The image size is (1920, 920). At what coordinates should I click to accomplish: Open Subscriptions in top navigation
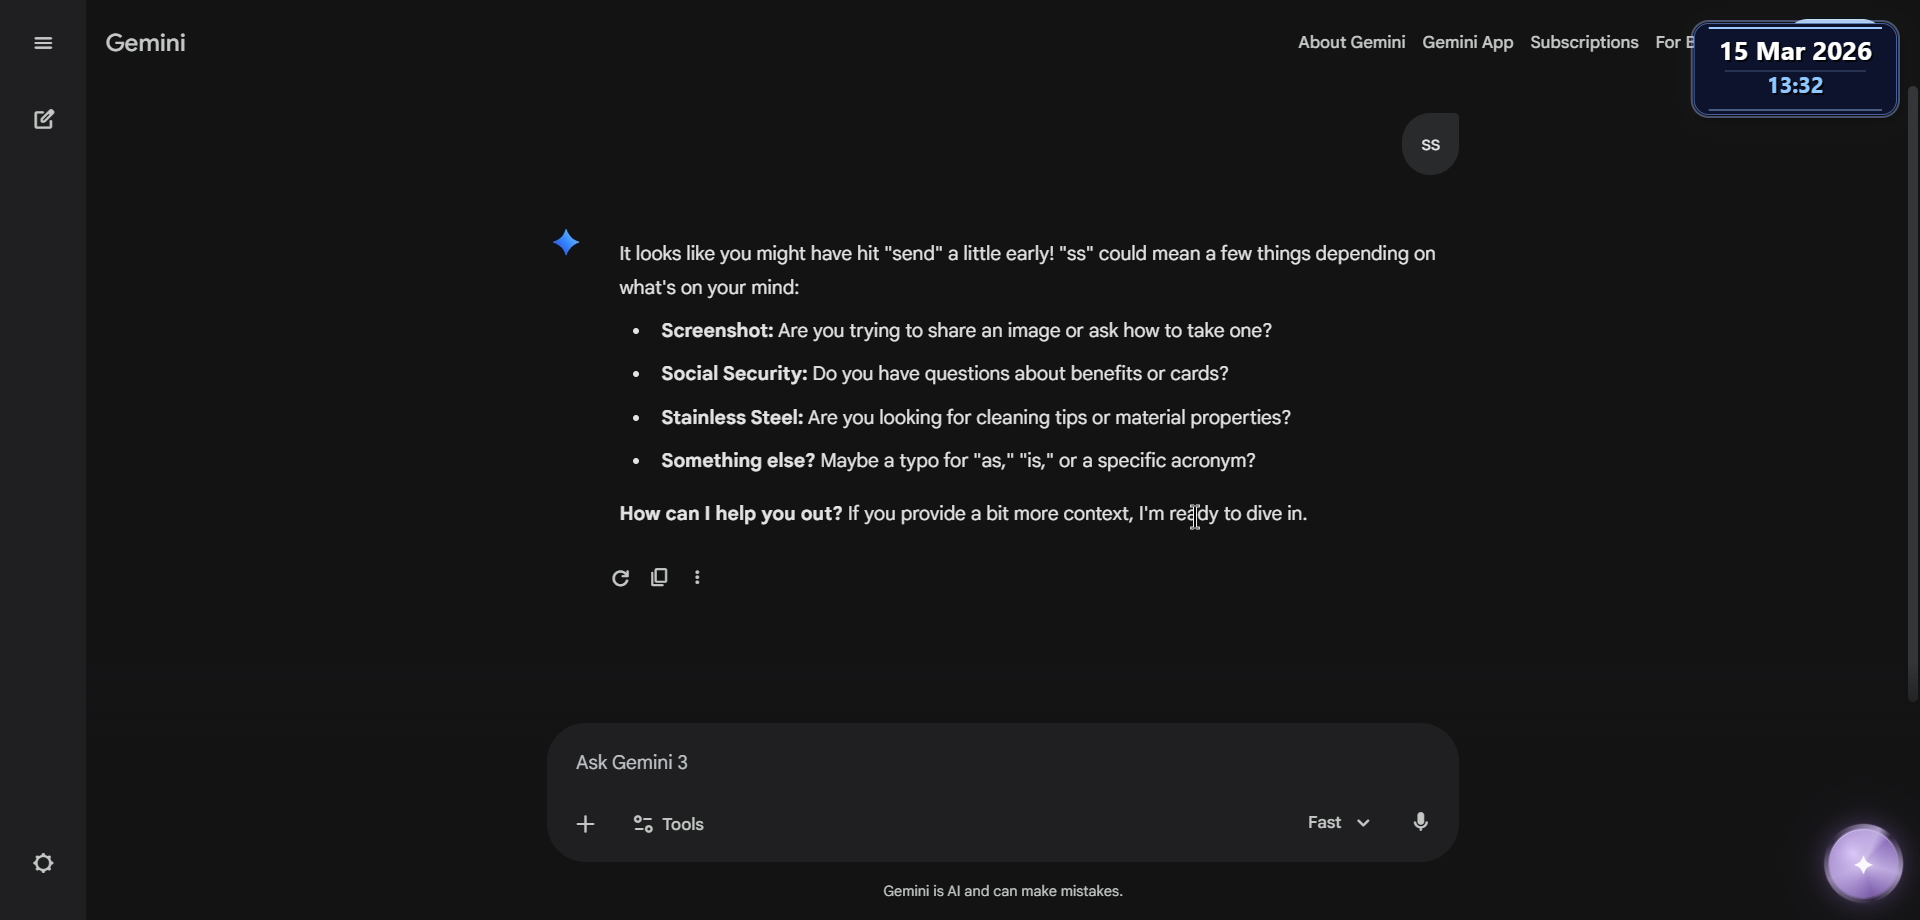pos(1584,42)
